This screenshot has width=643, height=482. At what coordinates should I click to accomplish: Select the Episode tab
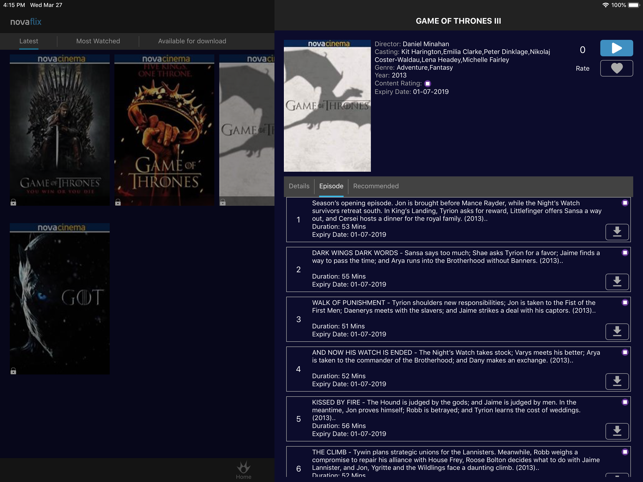(x=331, y=186)
